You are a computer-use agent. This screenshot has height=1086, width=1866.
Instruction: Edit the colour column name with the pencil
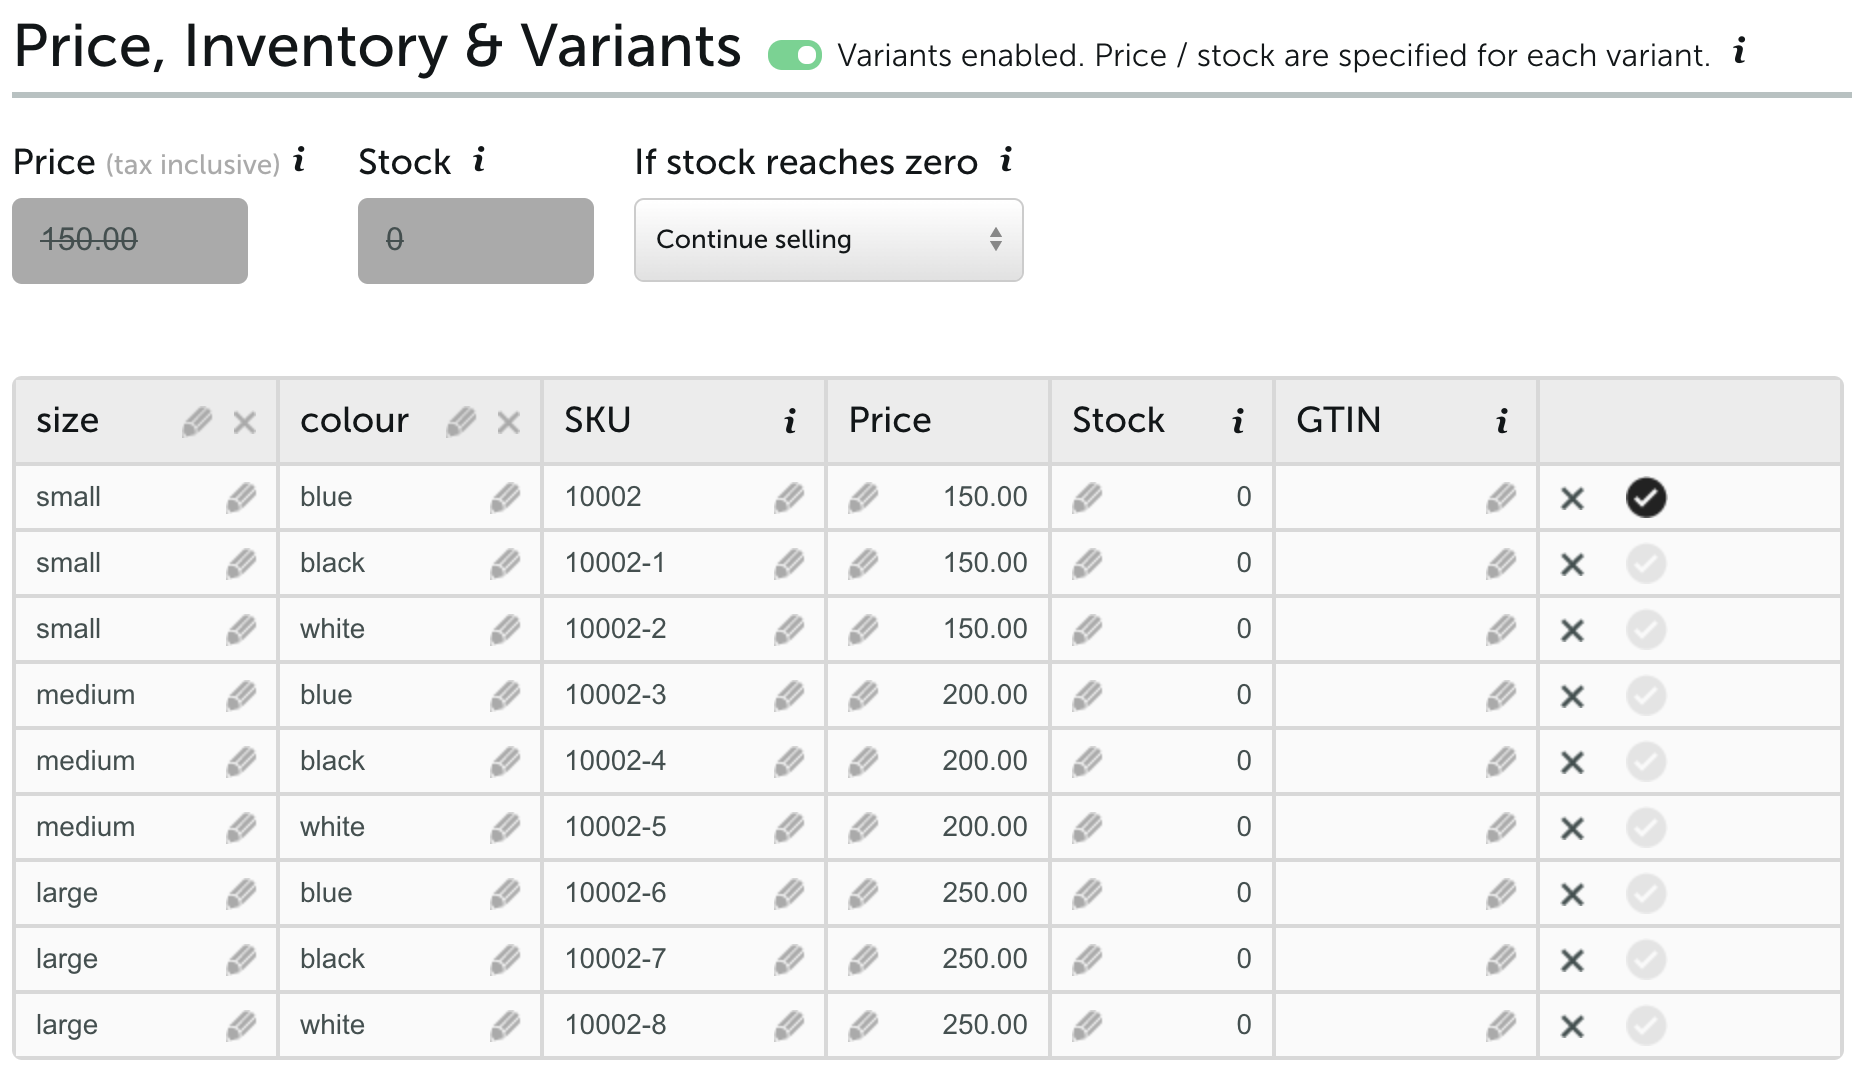(x=461, y=422)
